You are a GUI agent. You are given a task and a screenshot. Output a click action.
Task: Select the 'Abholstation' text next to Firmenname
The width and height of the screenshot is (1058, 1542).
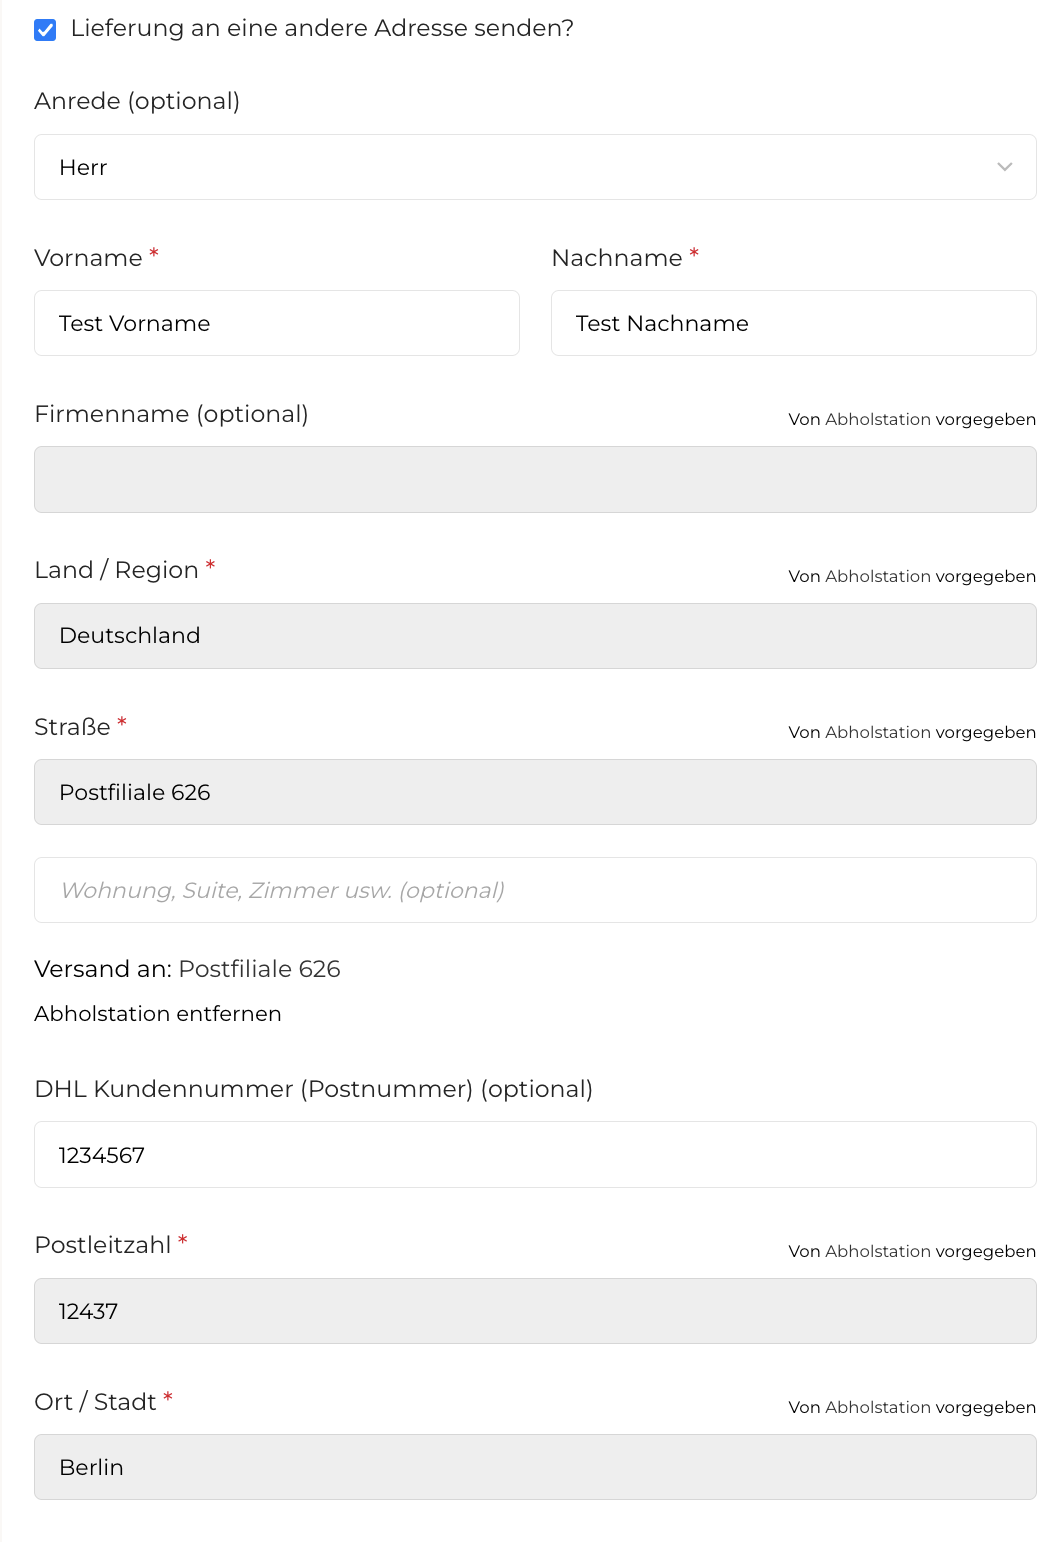click(x=879, y=419)
